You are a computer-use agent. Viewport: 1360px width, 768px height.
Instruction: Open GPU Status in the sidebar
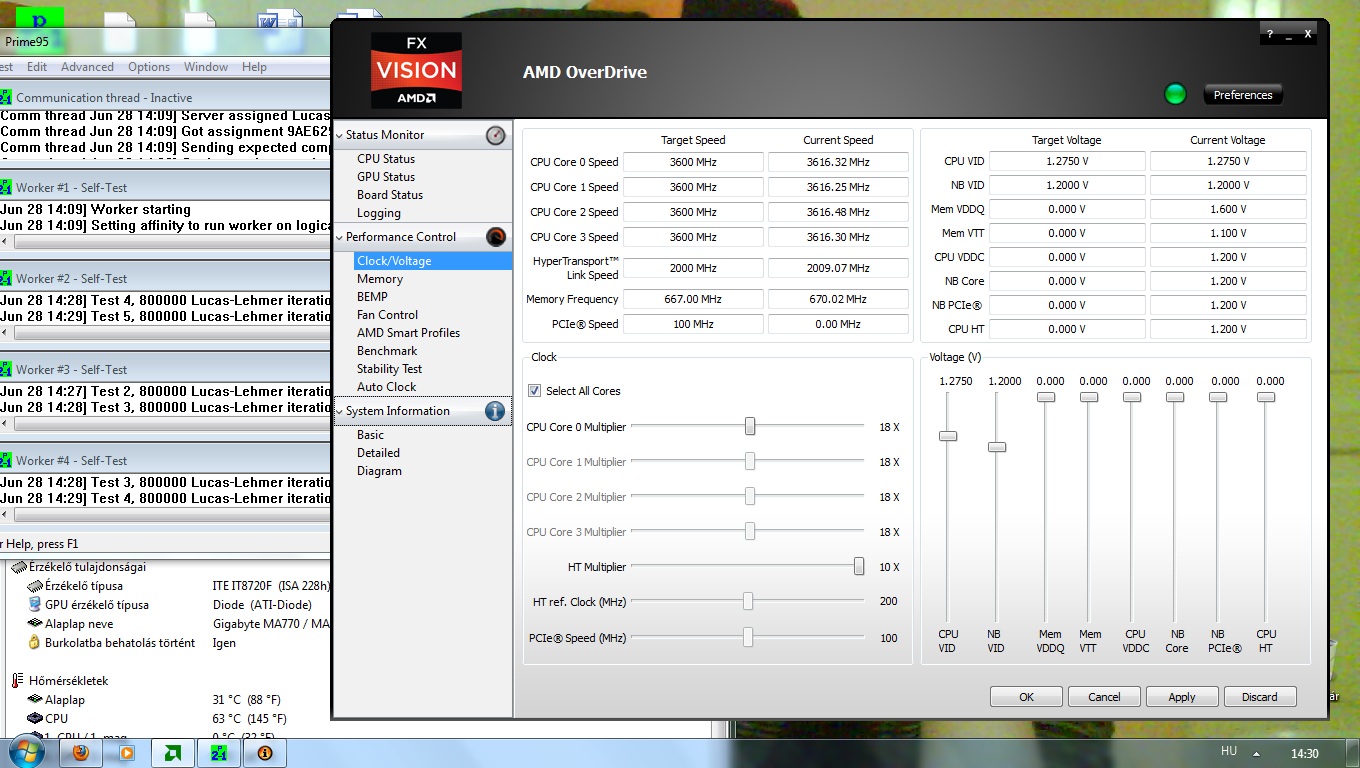pos(386,177)
